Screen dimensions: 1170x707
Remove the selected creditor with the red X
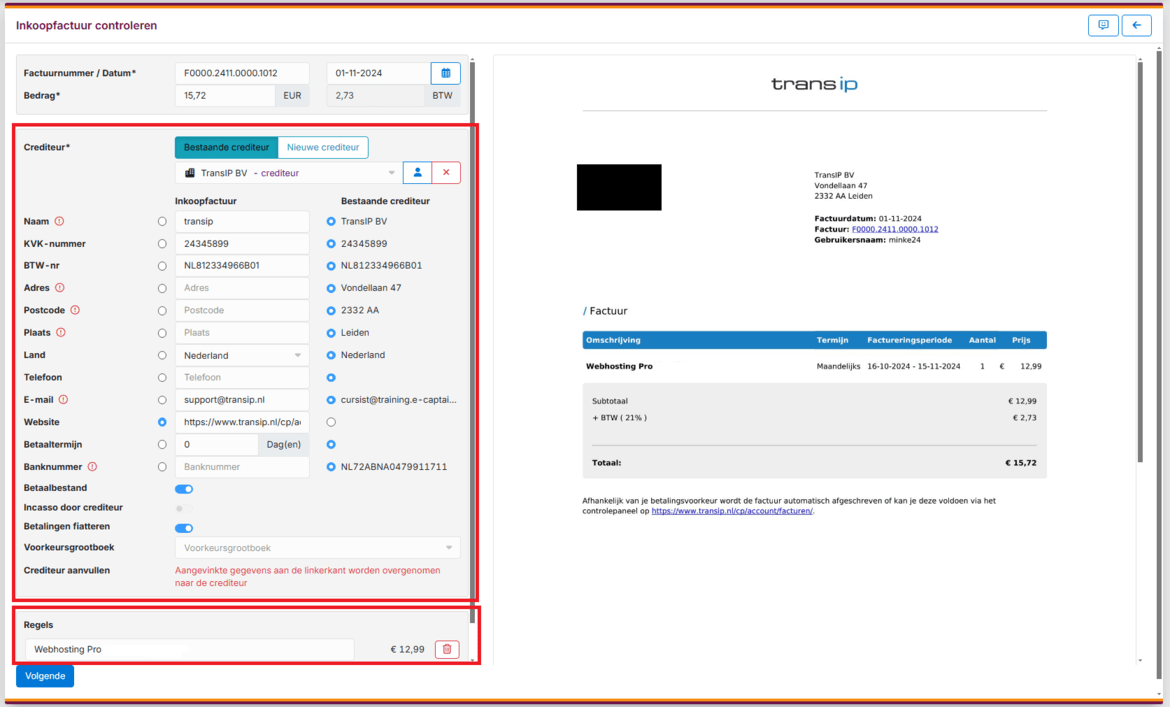[446, 173]
